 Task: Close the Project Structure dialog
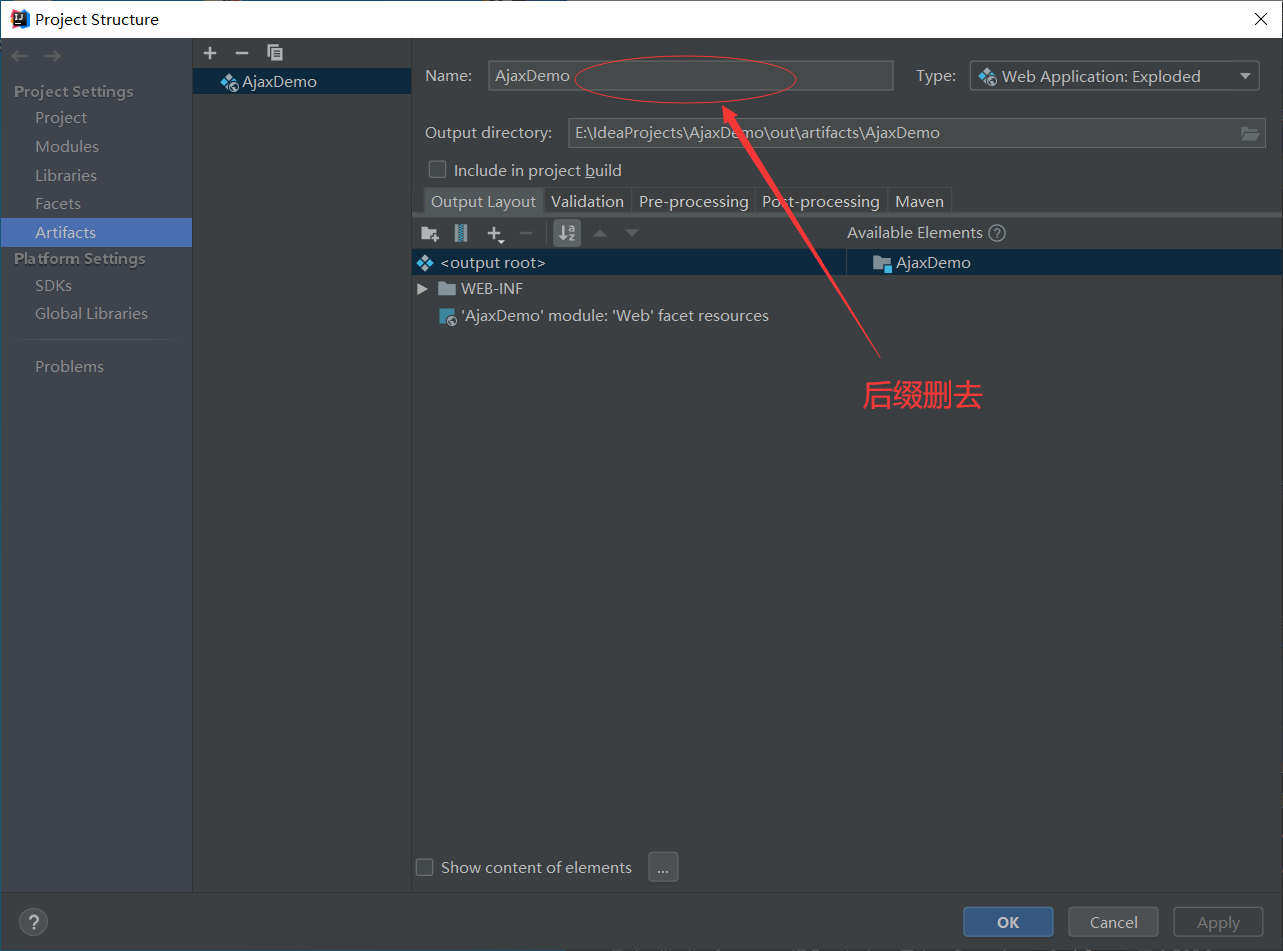pyautogui.click(x=1259, y=19)
